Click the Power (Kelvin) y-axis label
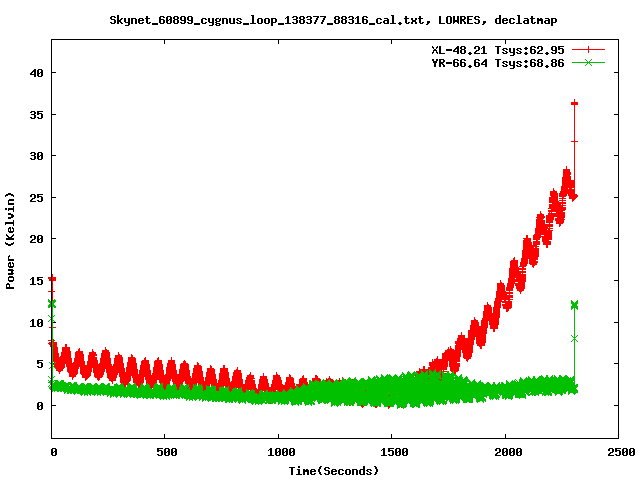The image size is (640, 480). tap(10, 241)
